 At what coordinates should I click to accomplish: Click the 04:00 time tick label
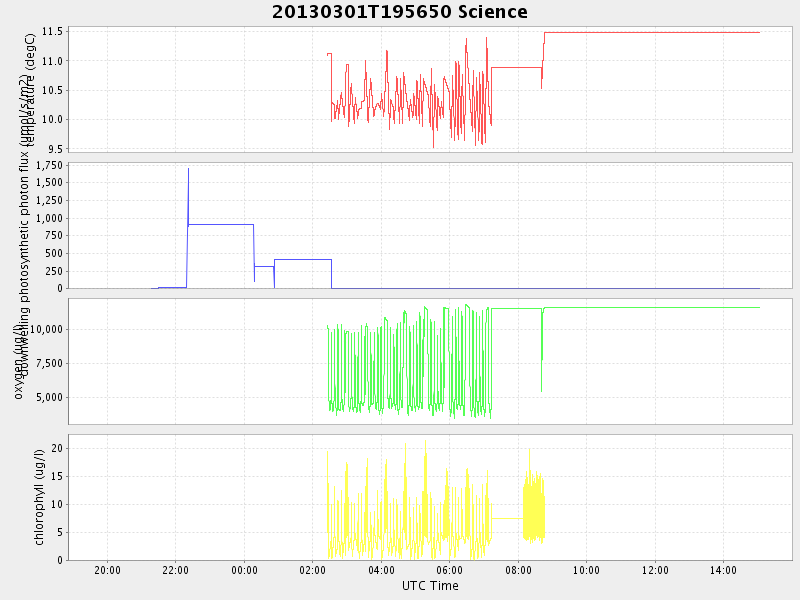coord(381,570)
